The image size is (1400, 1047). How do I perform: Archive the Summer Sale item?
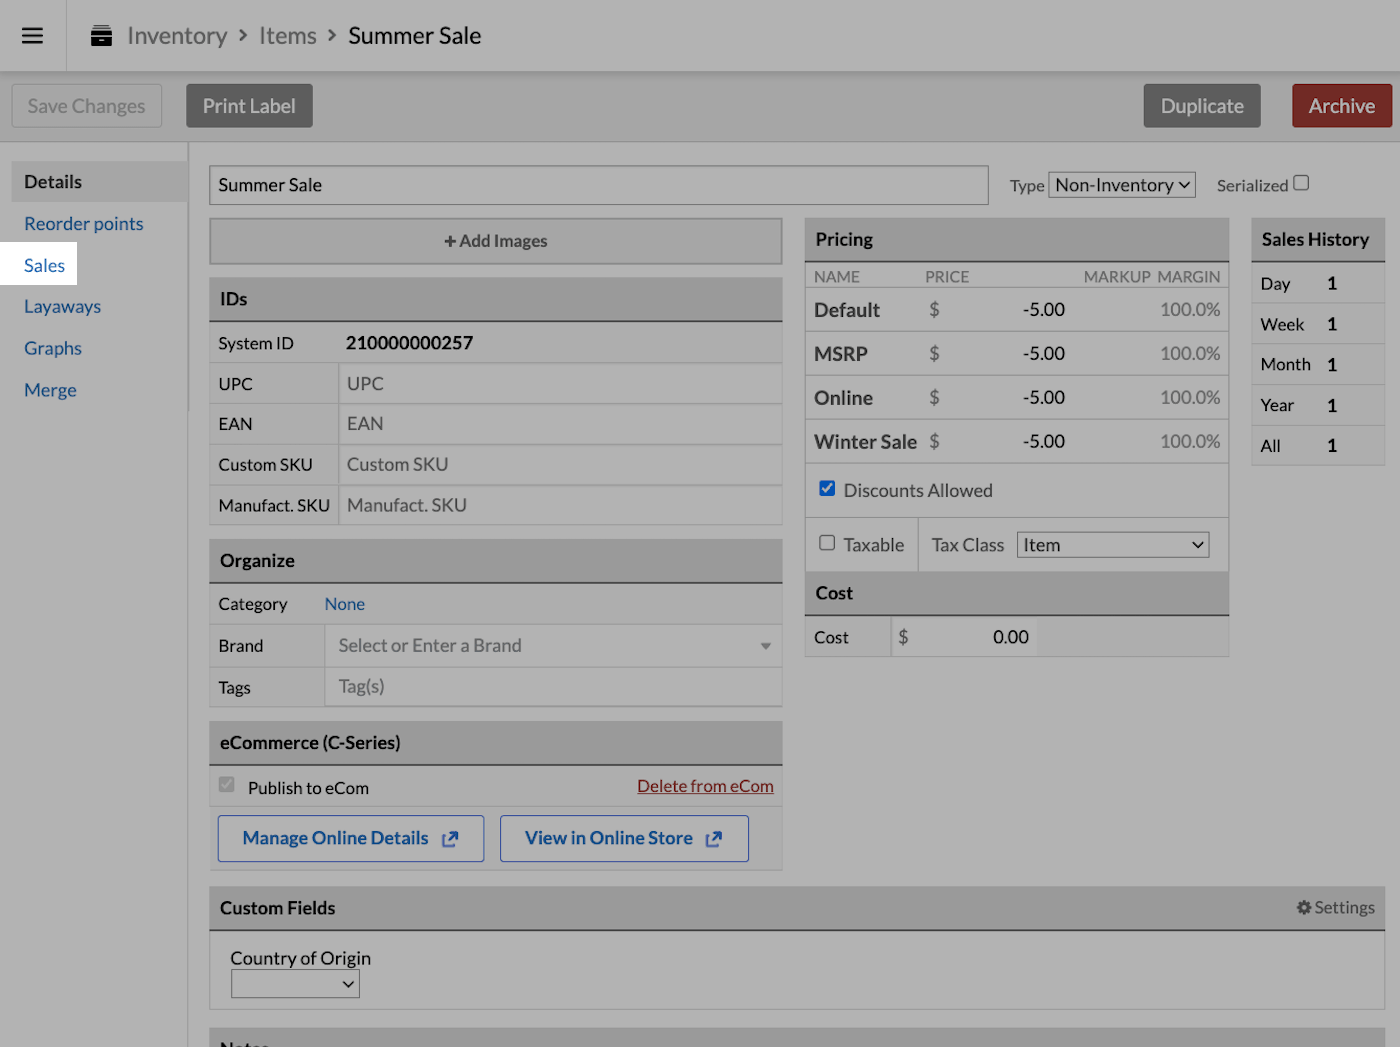(1342, 106)
